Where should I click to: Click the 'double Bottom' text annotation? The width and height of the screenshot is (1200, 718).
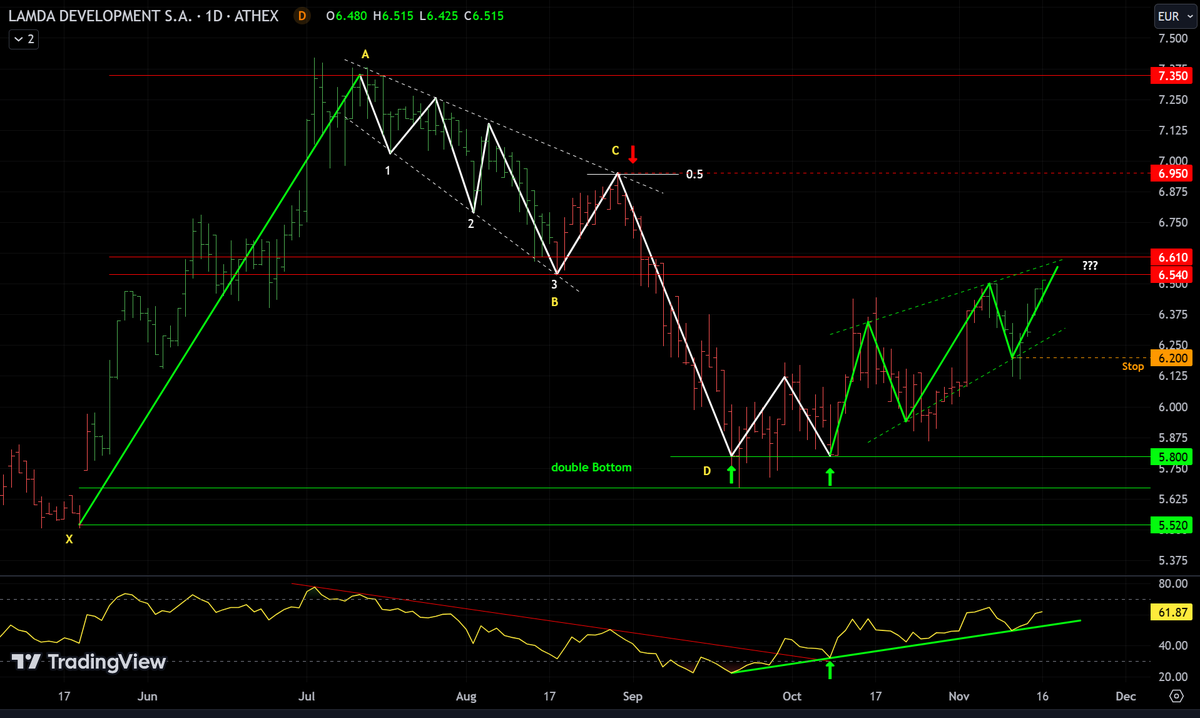(x=590, y=467)
